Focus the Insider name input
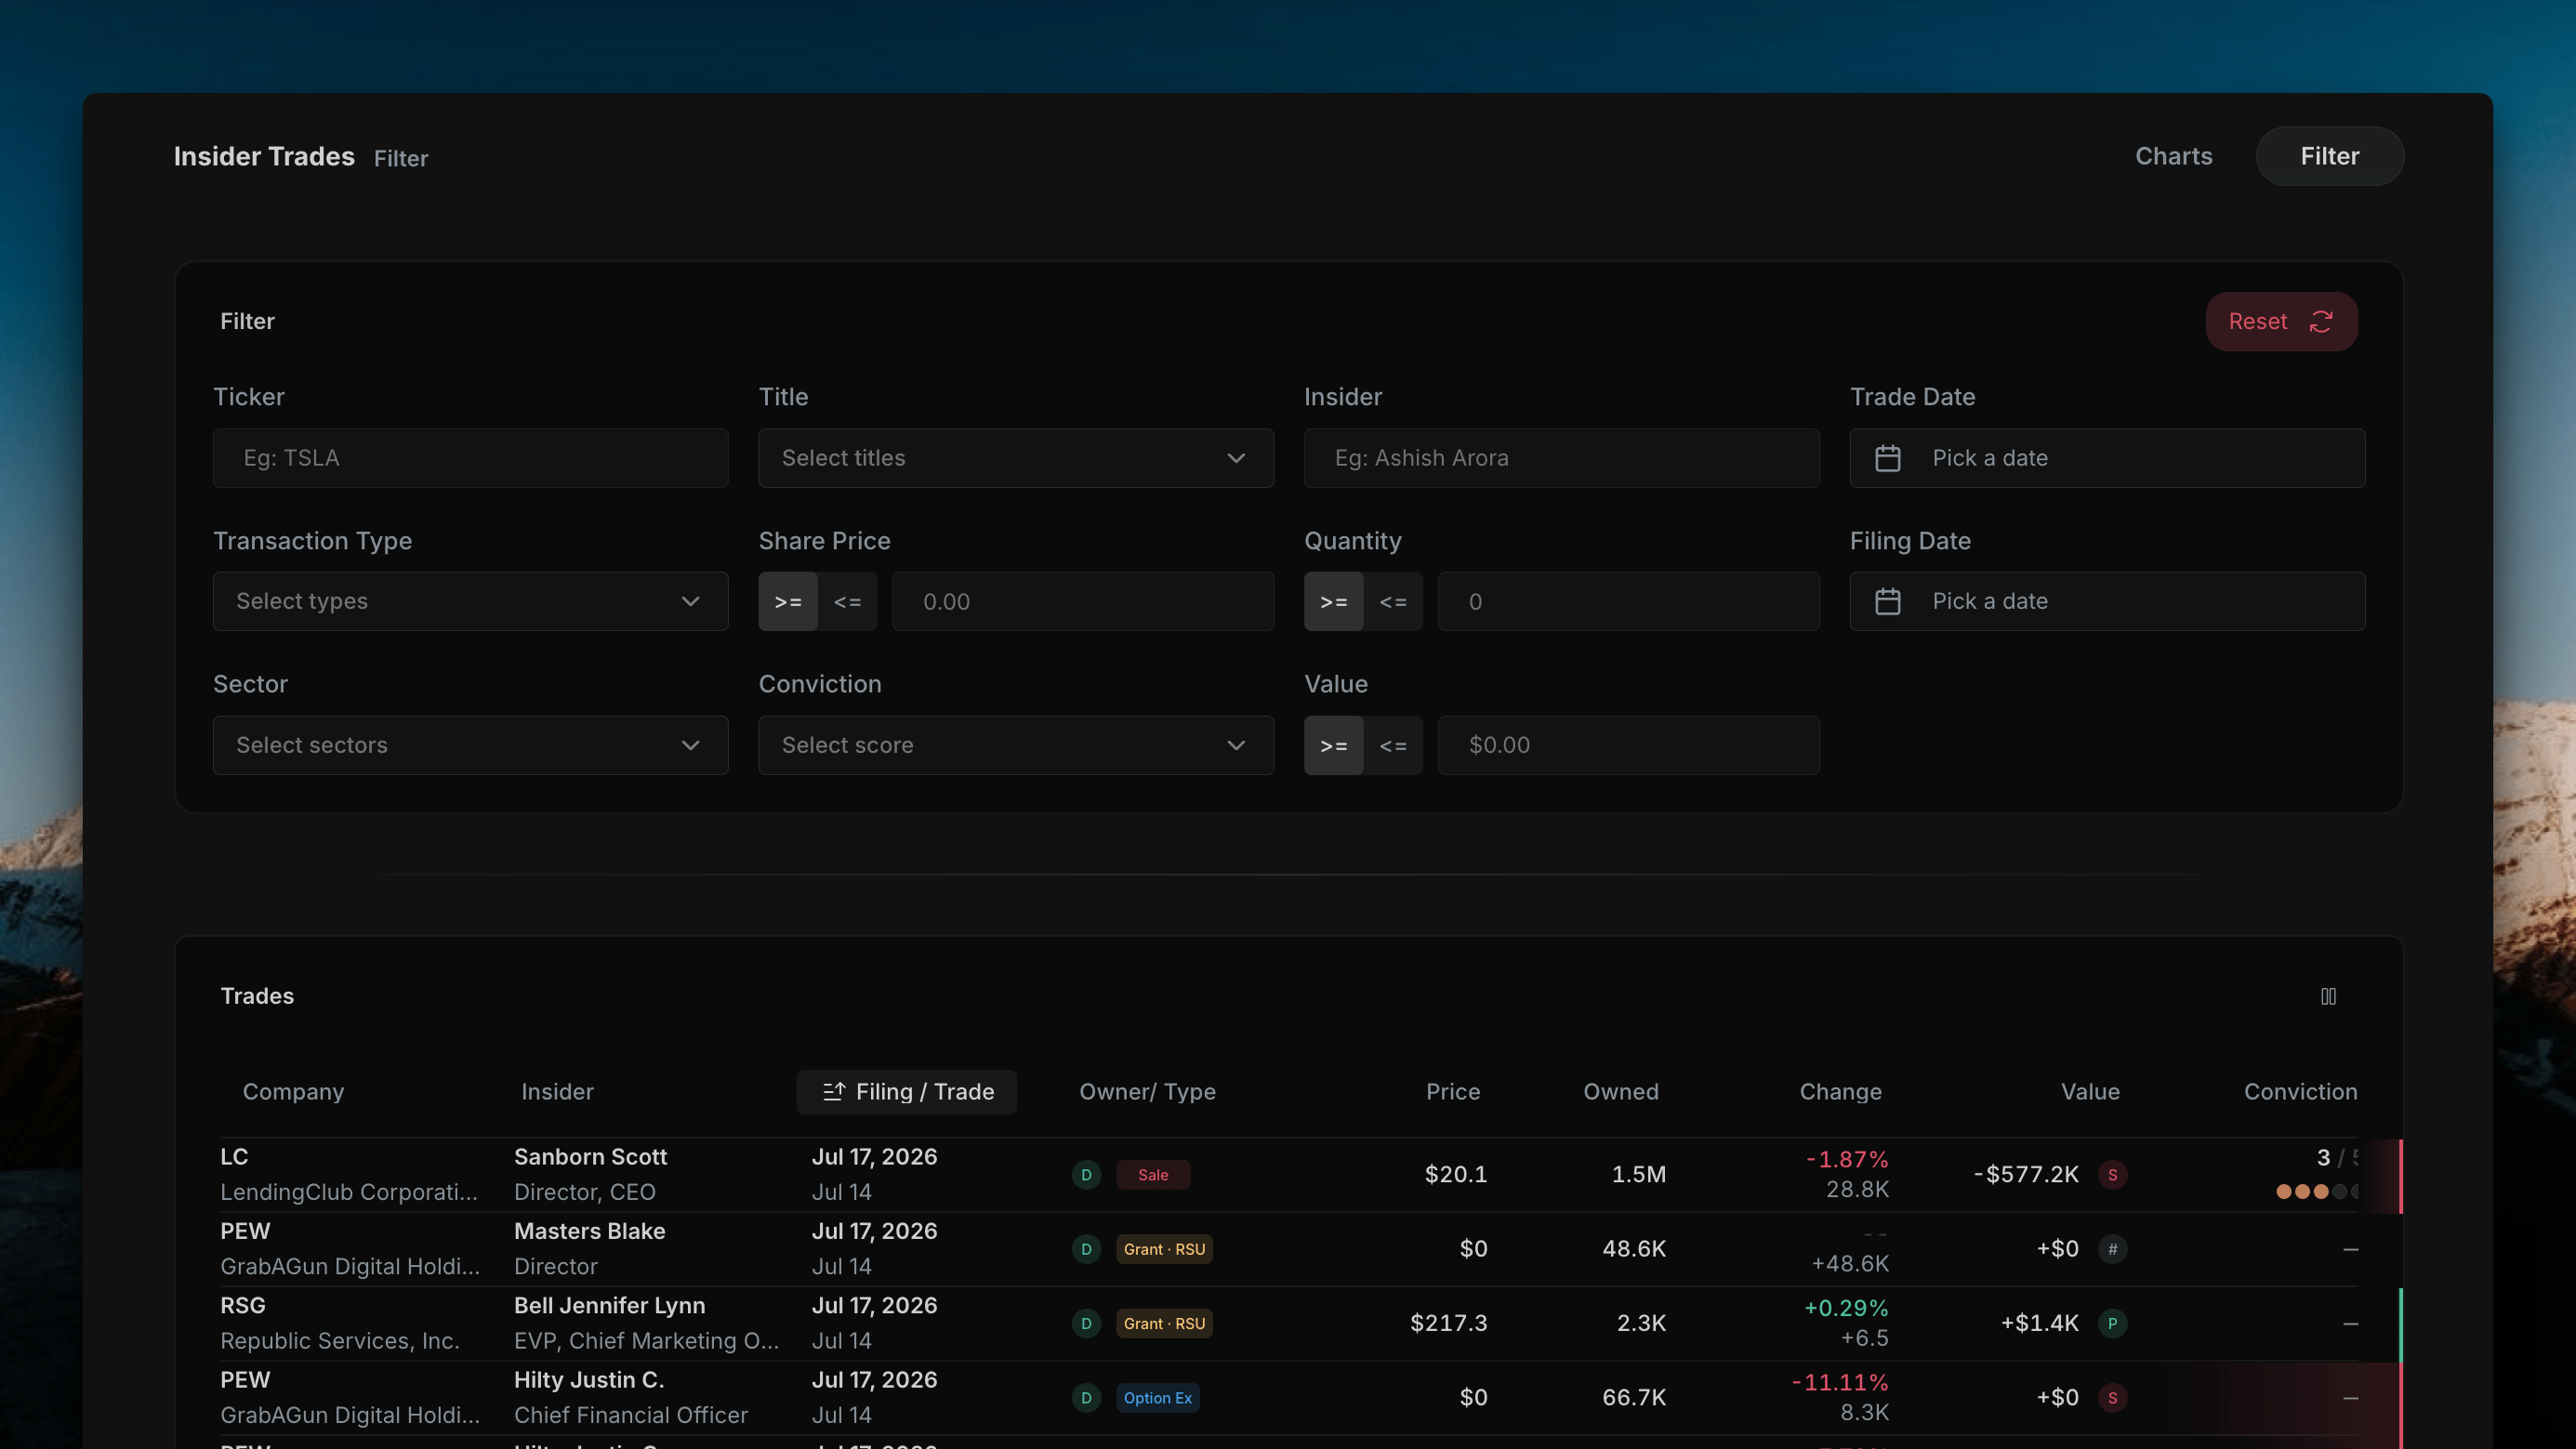 [1561, 458]
